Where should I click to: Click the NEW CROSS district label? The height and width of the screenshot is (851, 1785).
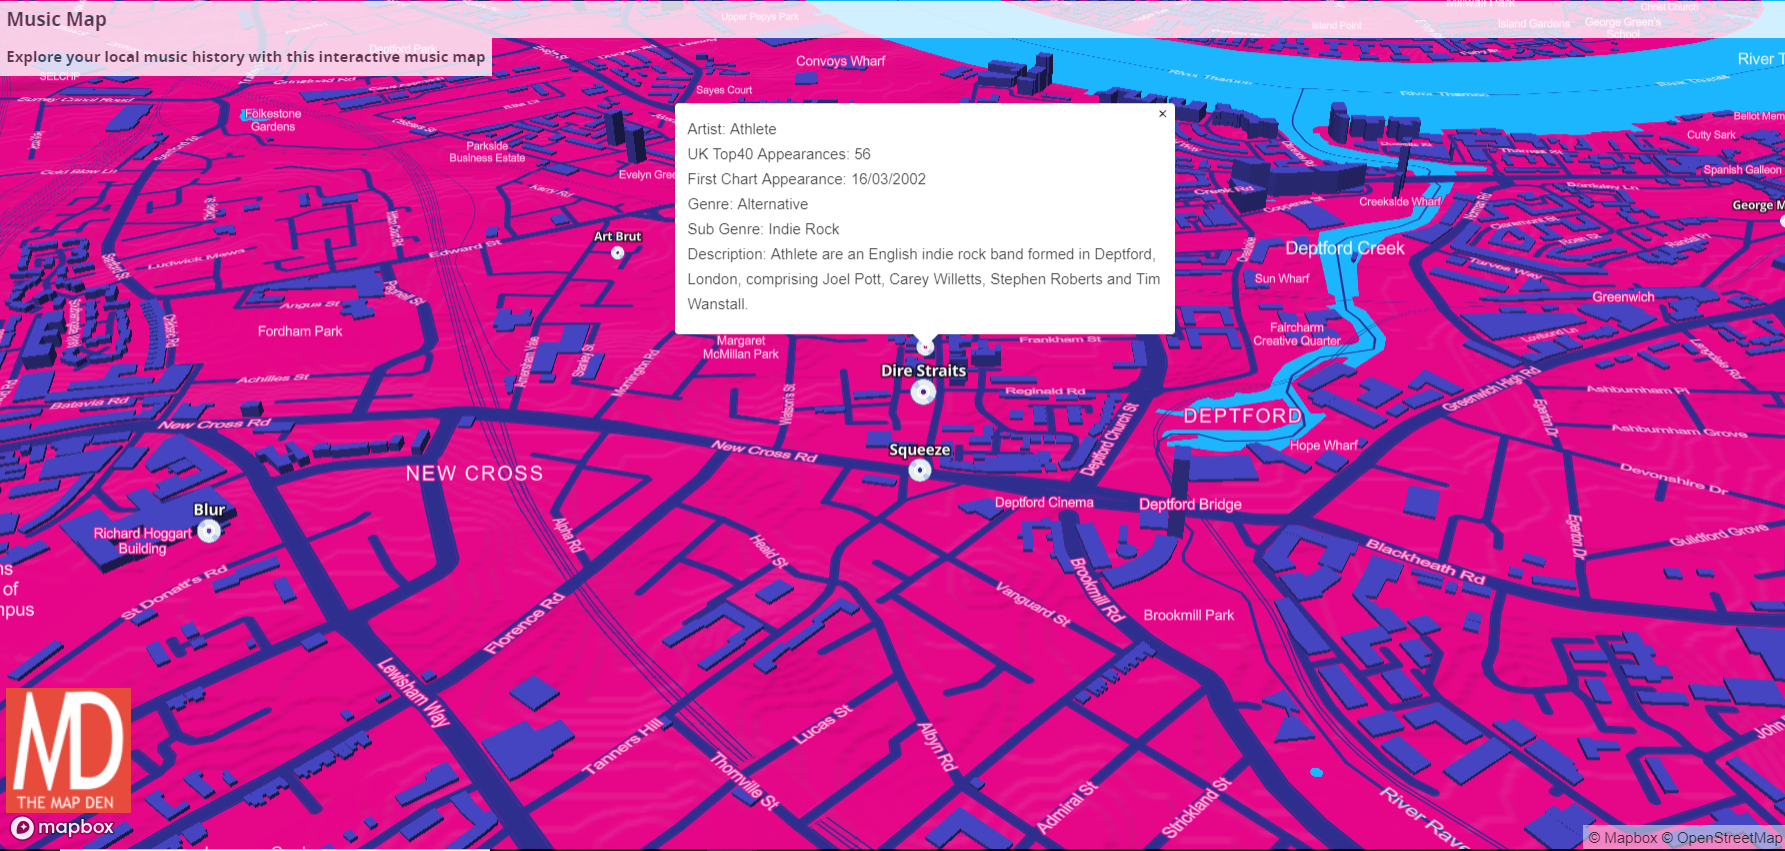(474, 474)
